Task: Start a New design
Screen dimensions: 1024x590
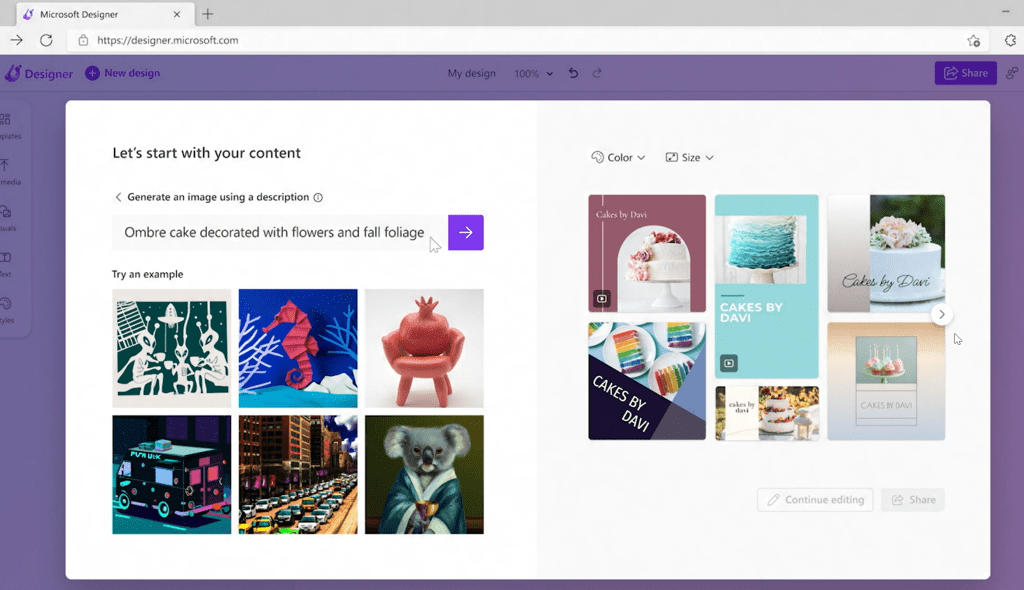Action: coord(122,73)
